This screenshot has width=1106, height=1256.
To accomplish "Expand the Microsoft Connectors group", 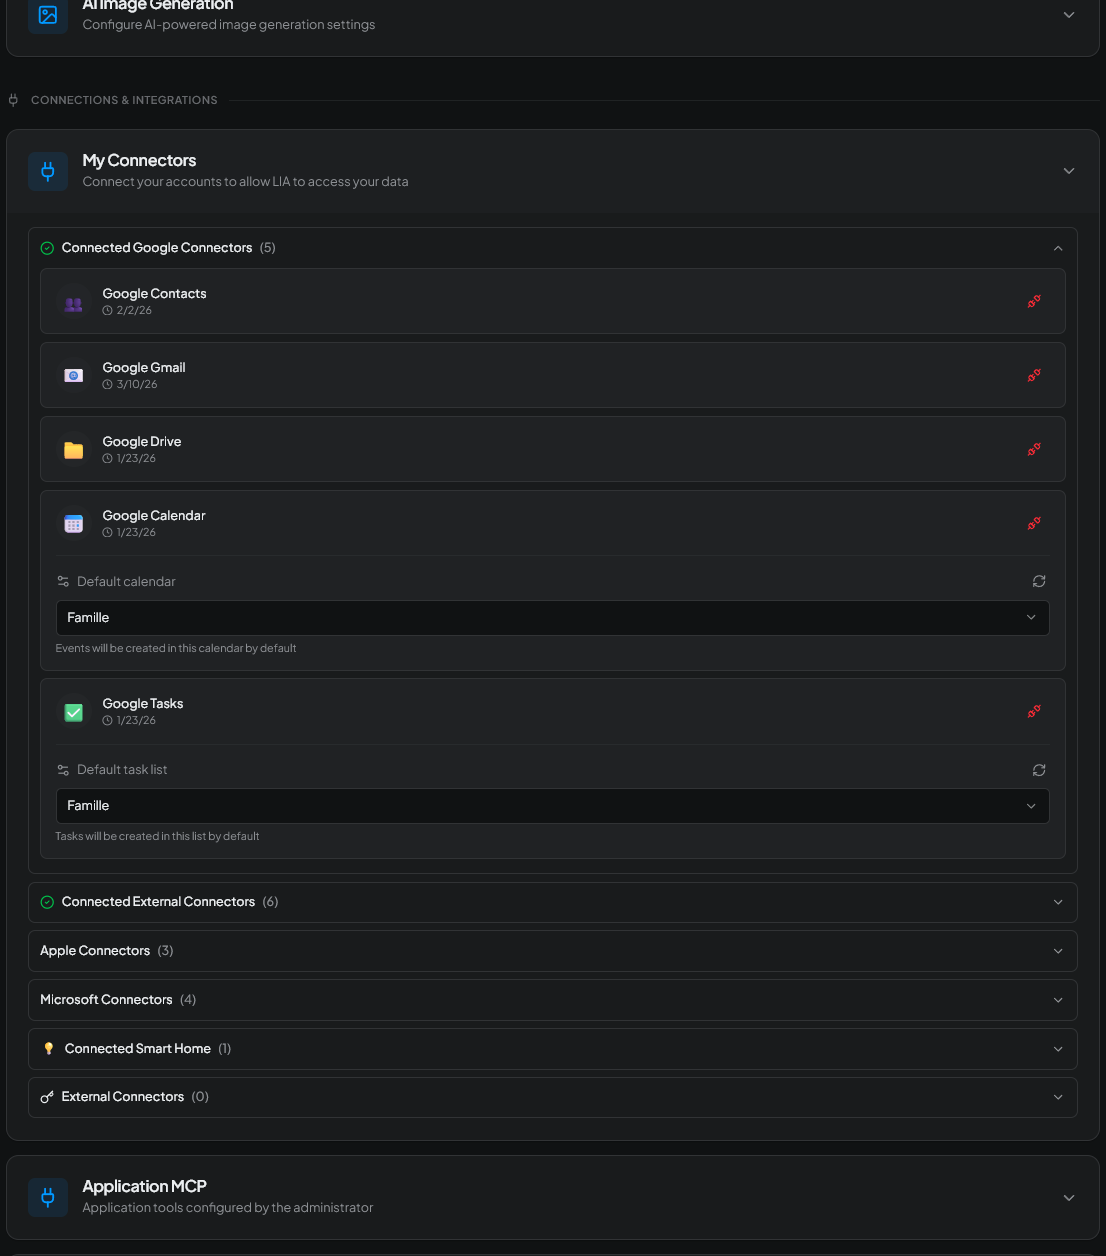I will 552,1000.
